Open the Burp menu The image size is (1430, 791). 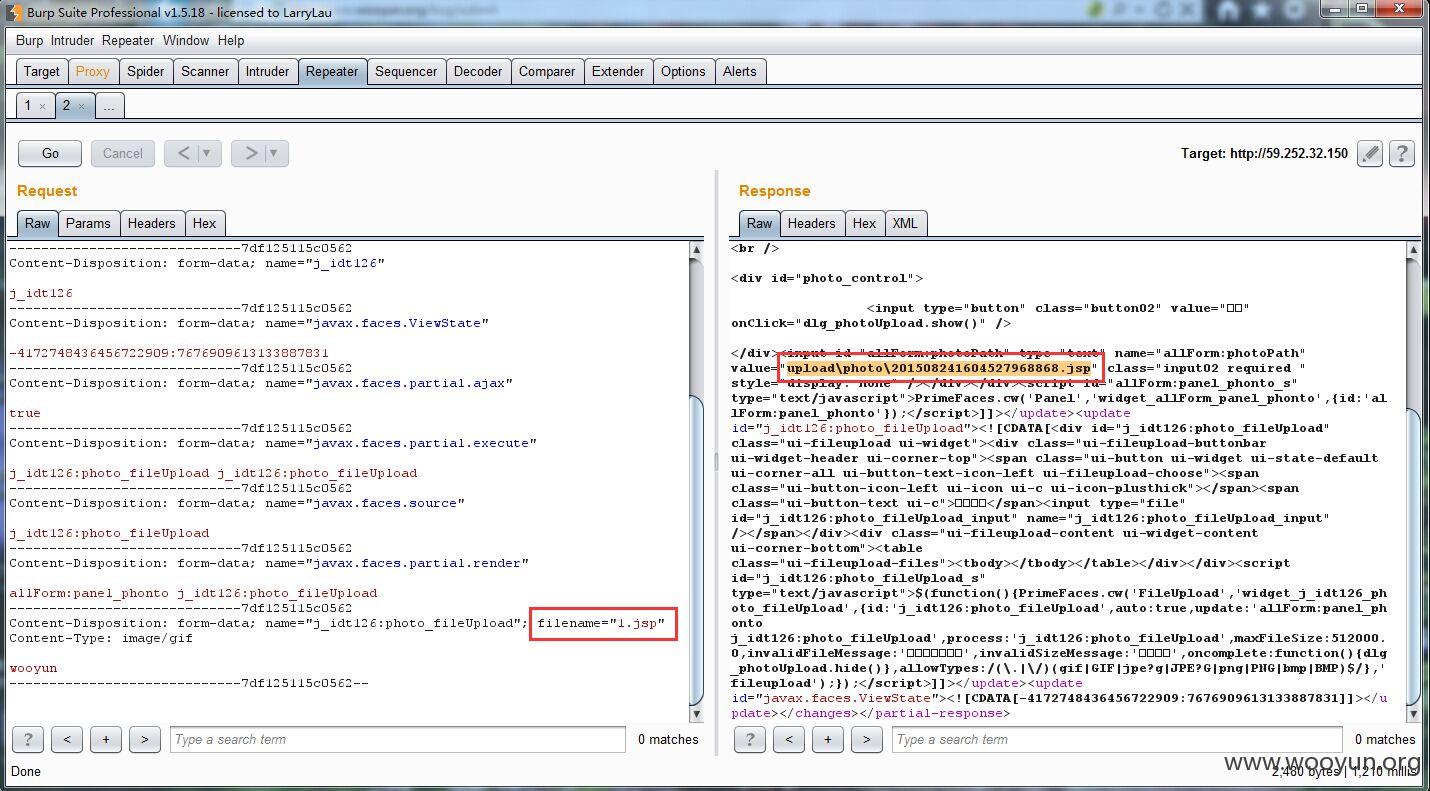click(x=30, y=40)
